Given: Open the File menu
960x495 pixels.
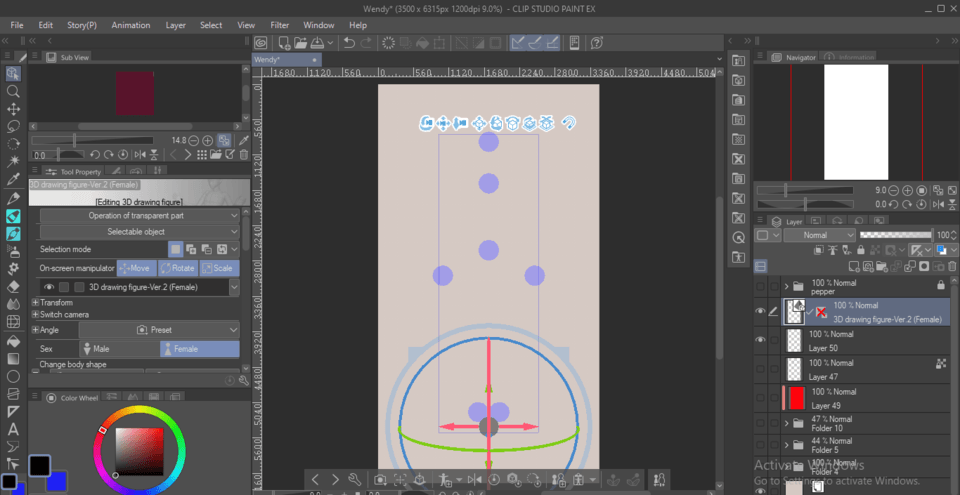Looking at the screenshot, I should tap(17, 25).
